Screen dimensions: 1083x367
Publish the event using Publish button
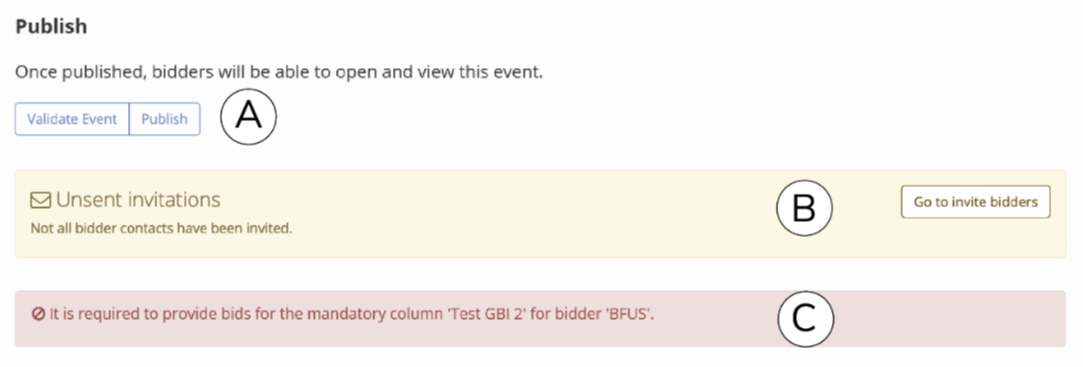click(x=164, y=119)
